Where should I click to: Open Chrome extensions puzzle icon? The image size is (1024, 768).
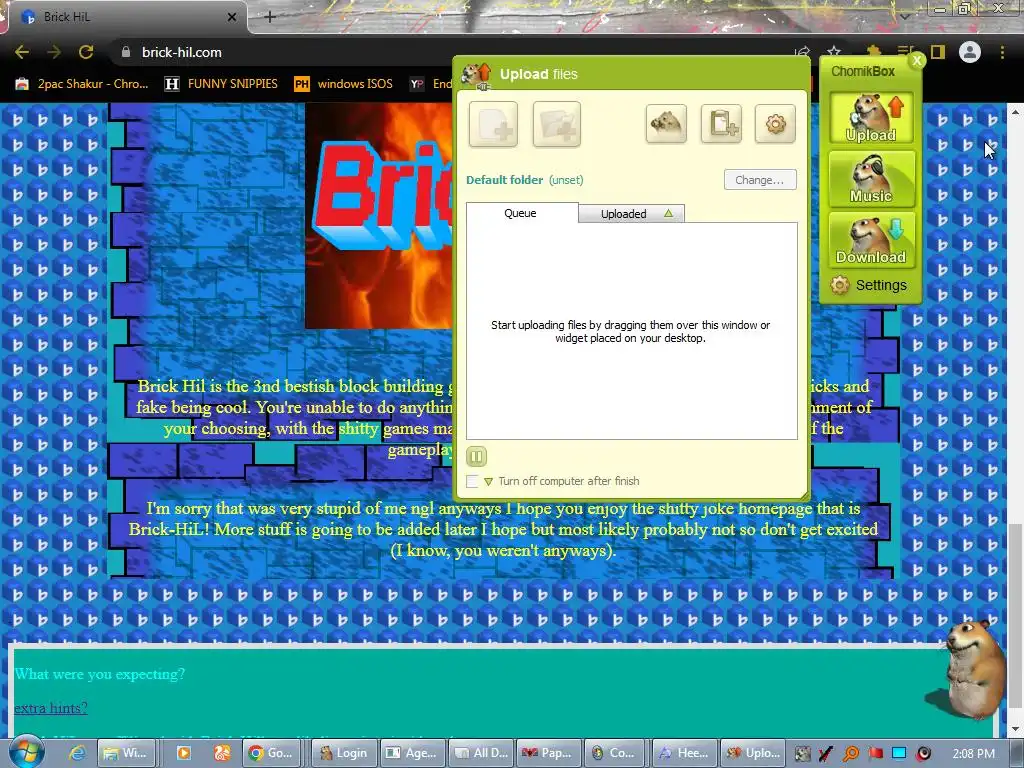(x=874, y=52)
